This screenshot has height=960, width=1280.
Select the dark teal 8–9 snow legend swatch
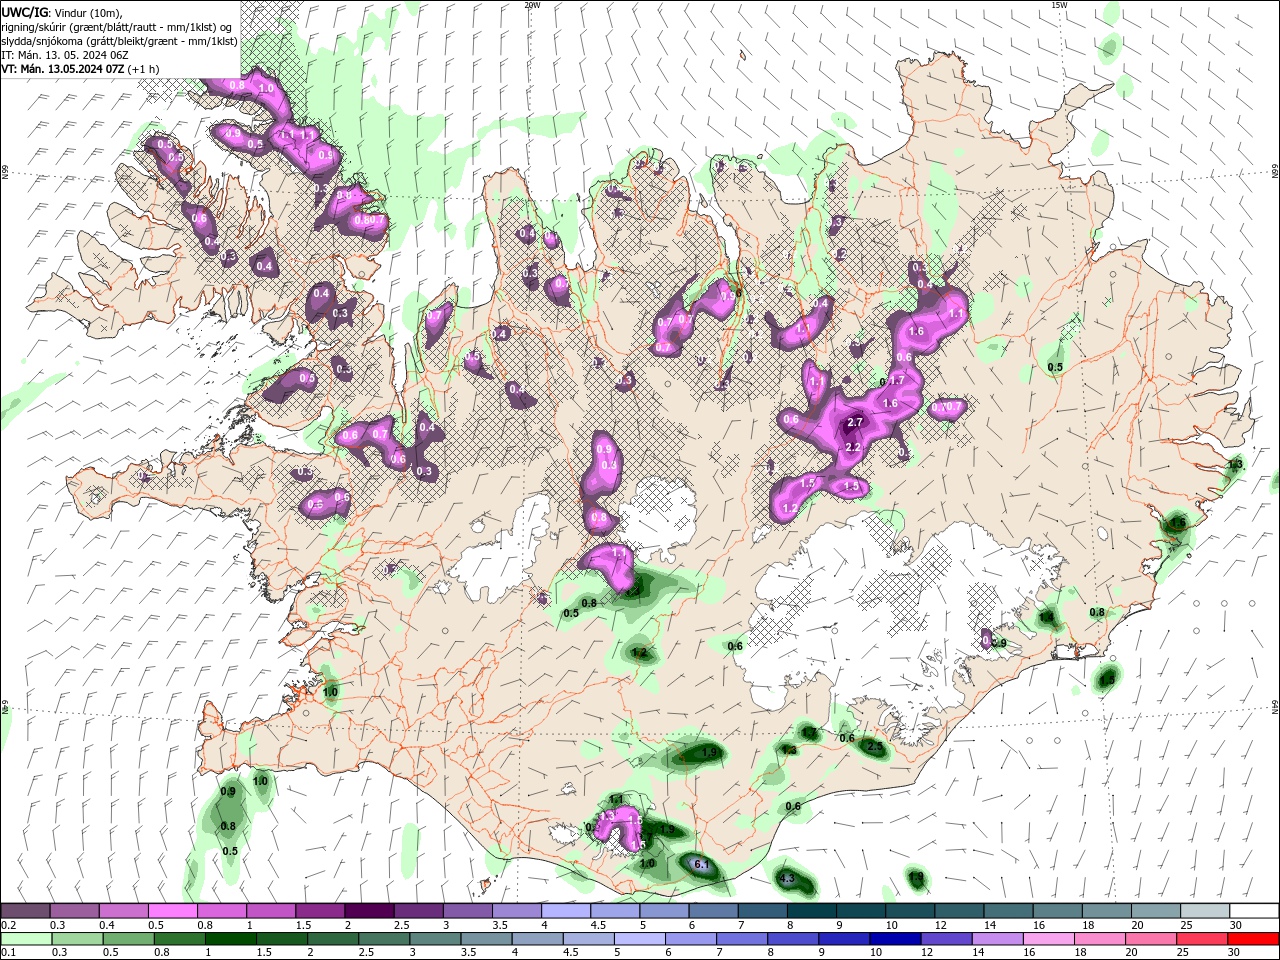(x=813, y=911)
